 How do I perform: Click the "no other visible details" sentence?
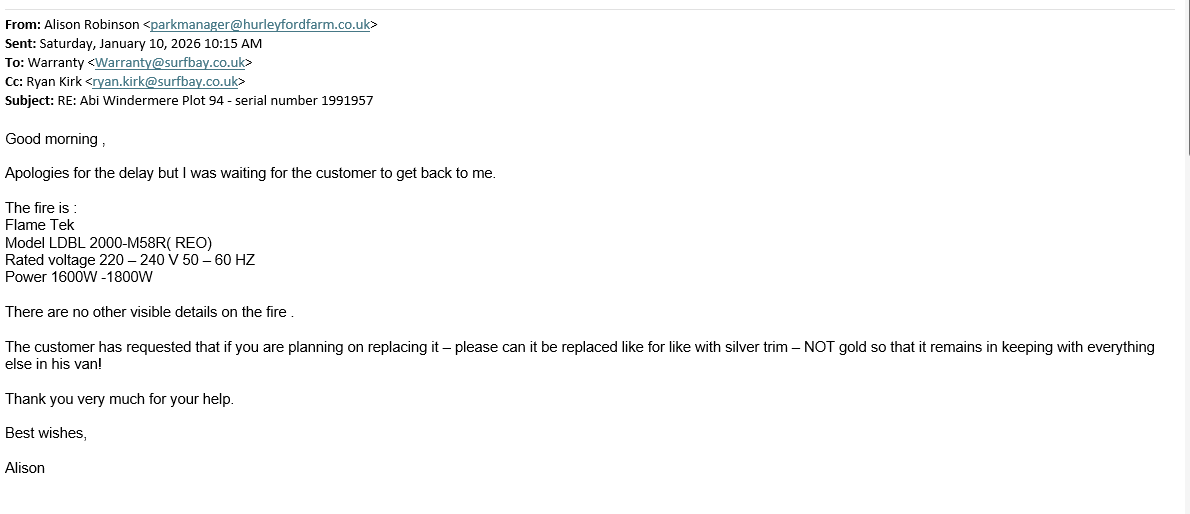[x=148, y=312]
